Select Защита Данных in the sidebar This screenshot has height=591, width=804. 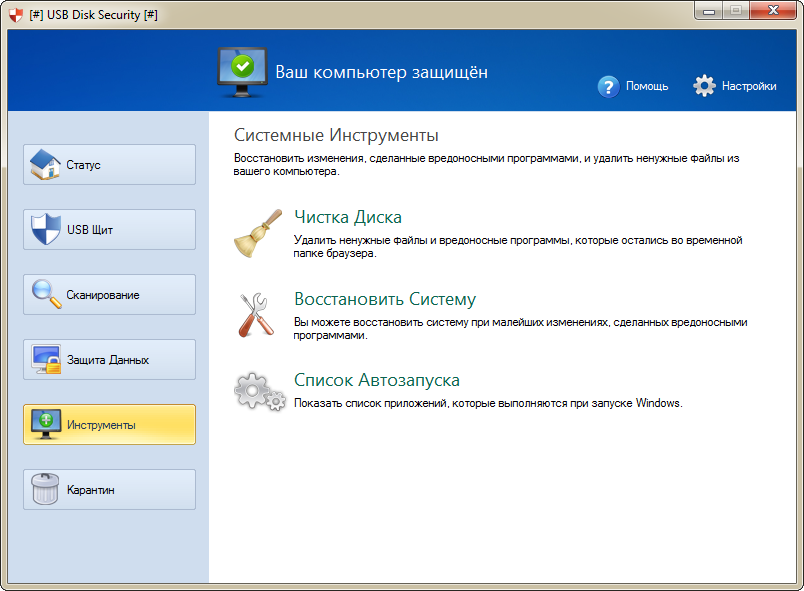108,359
